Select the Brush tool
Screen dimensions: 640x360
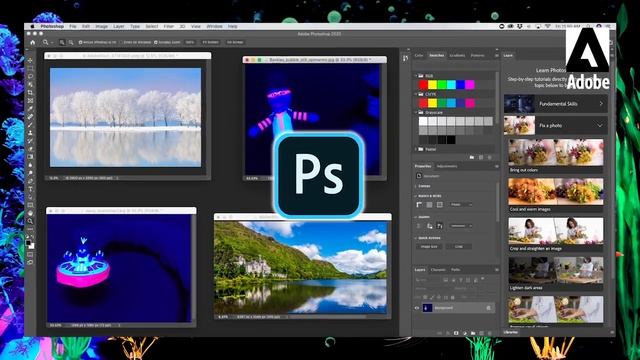[30, 125]
